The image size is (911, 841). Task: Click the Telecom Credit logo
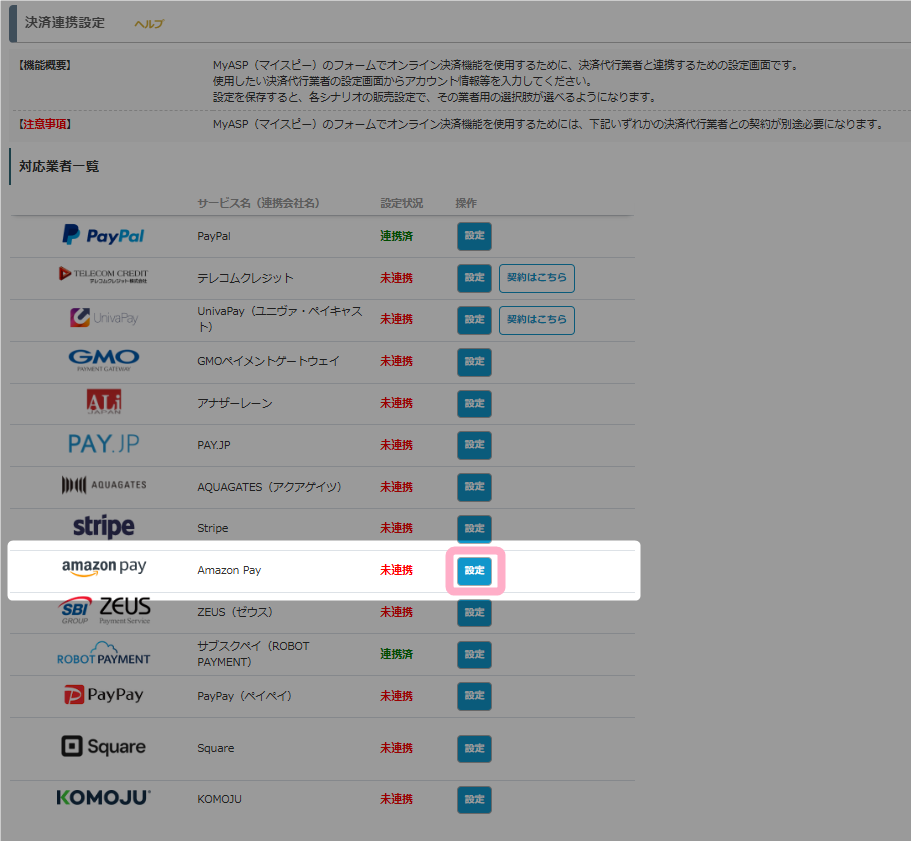tap(103, 277)
